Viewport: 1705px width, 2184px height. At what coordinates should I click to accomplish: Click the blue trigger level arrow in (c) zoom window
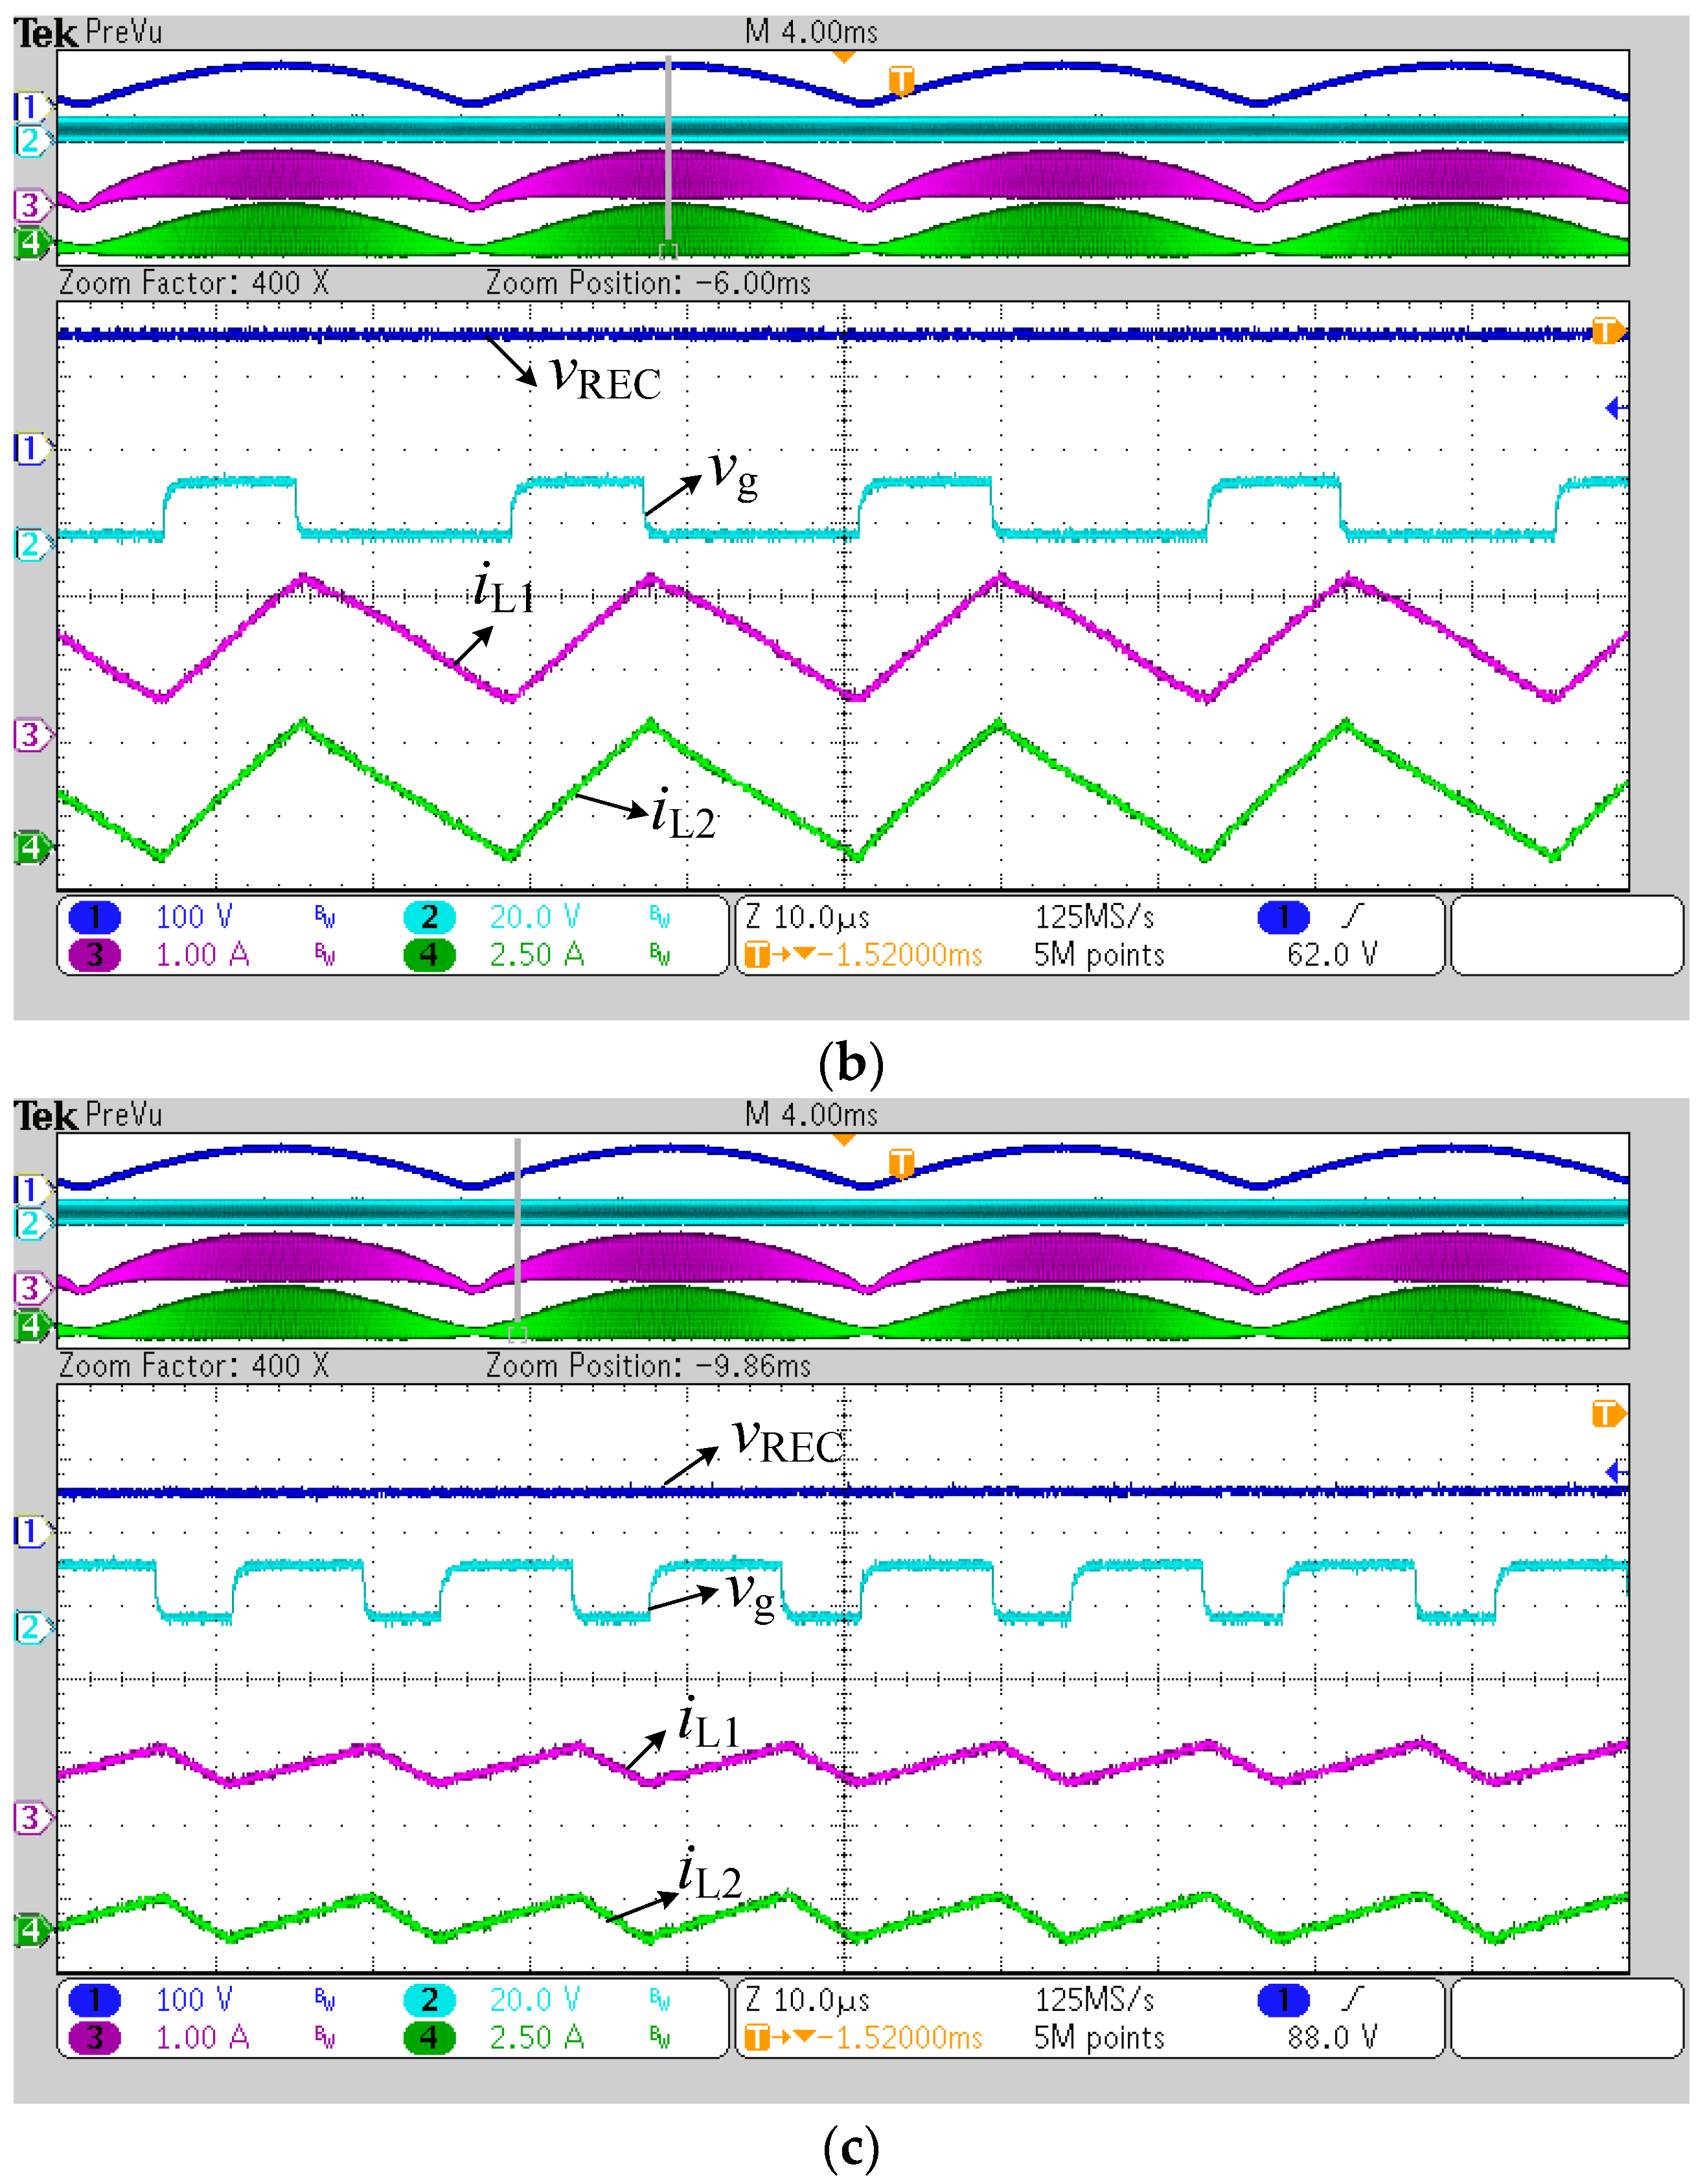click(1616, 1472)
